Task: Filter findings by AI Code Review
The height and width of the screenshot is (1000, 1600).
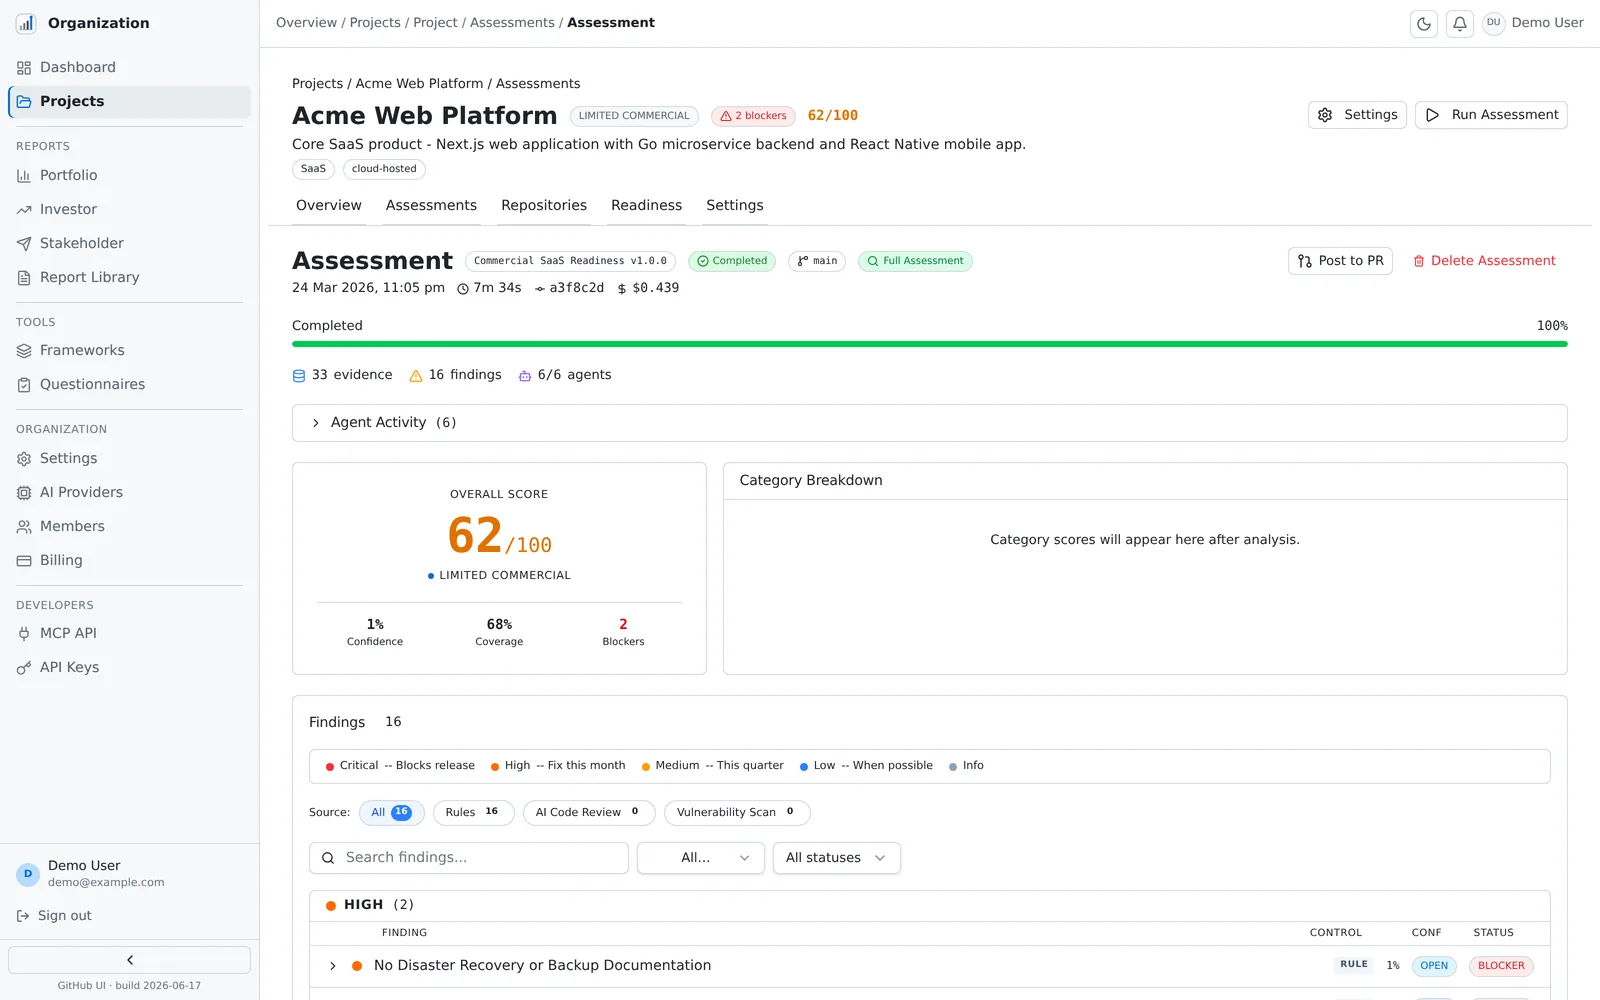Action: click(x=589, y=813)
